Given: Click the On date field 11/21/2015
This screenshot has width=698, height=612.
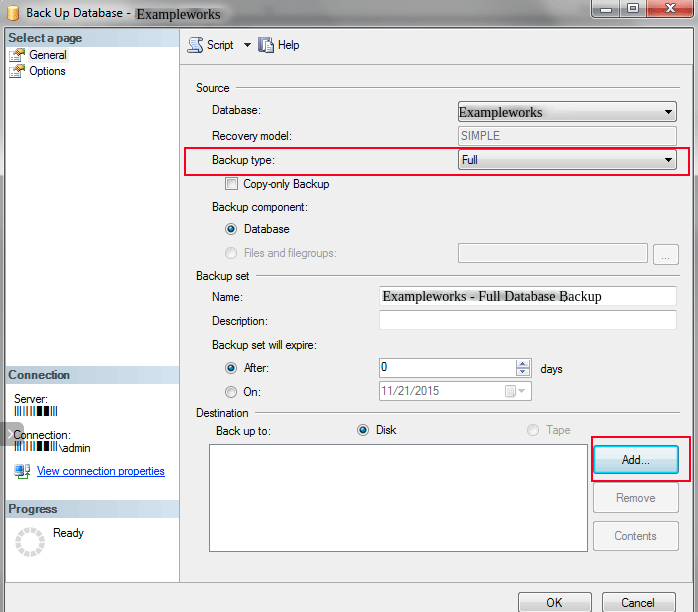Looking at the screenshot, I should pos(455,391).
